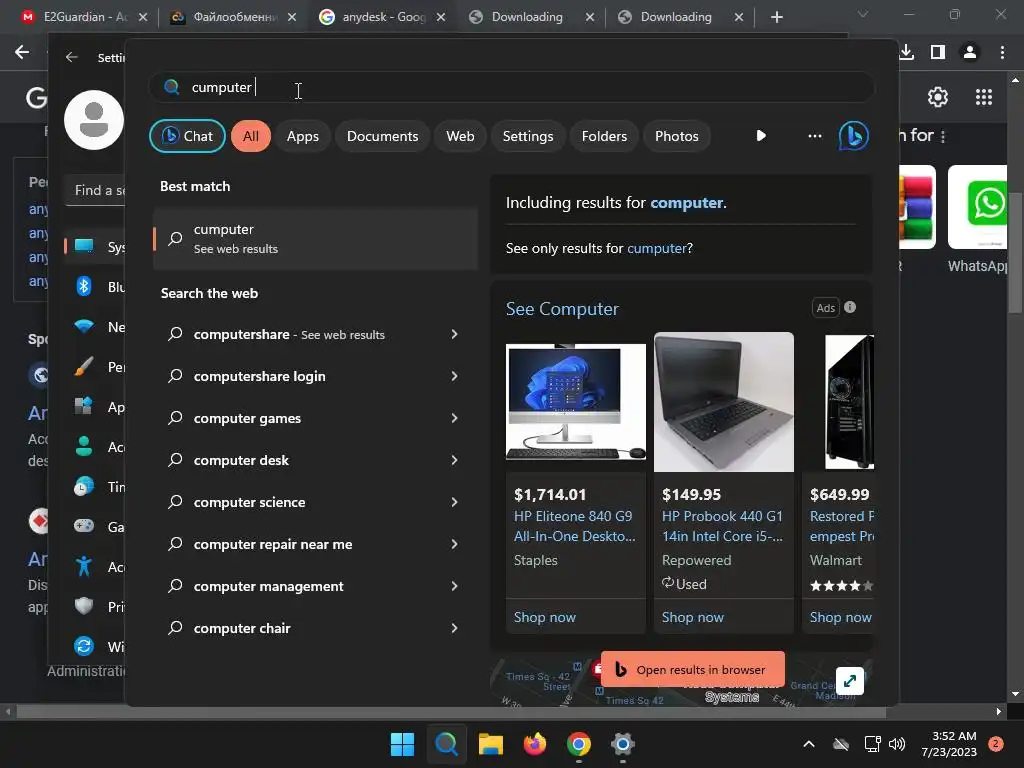Select the computer chair search suggestion
The width and height of the screenshot is (1024, 768).
point(242,628)
